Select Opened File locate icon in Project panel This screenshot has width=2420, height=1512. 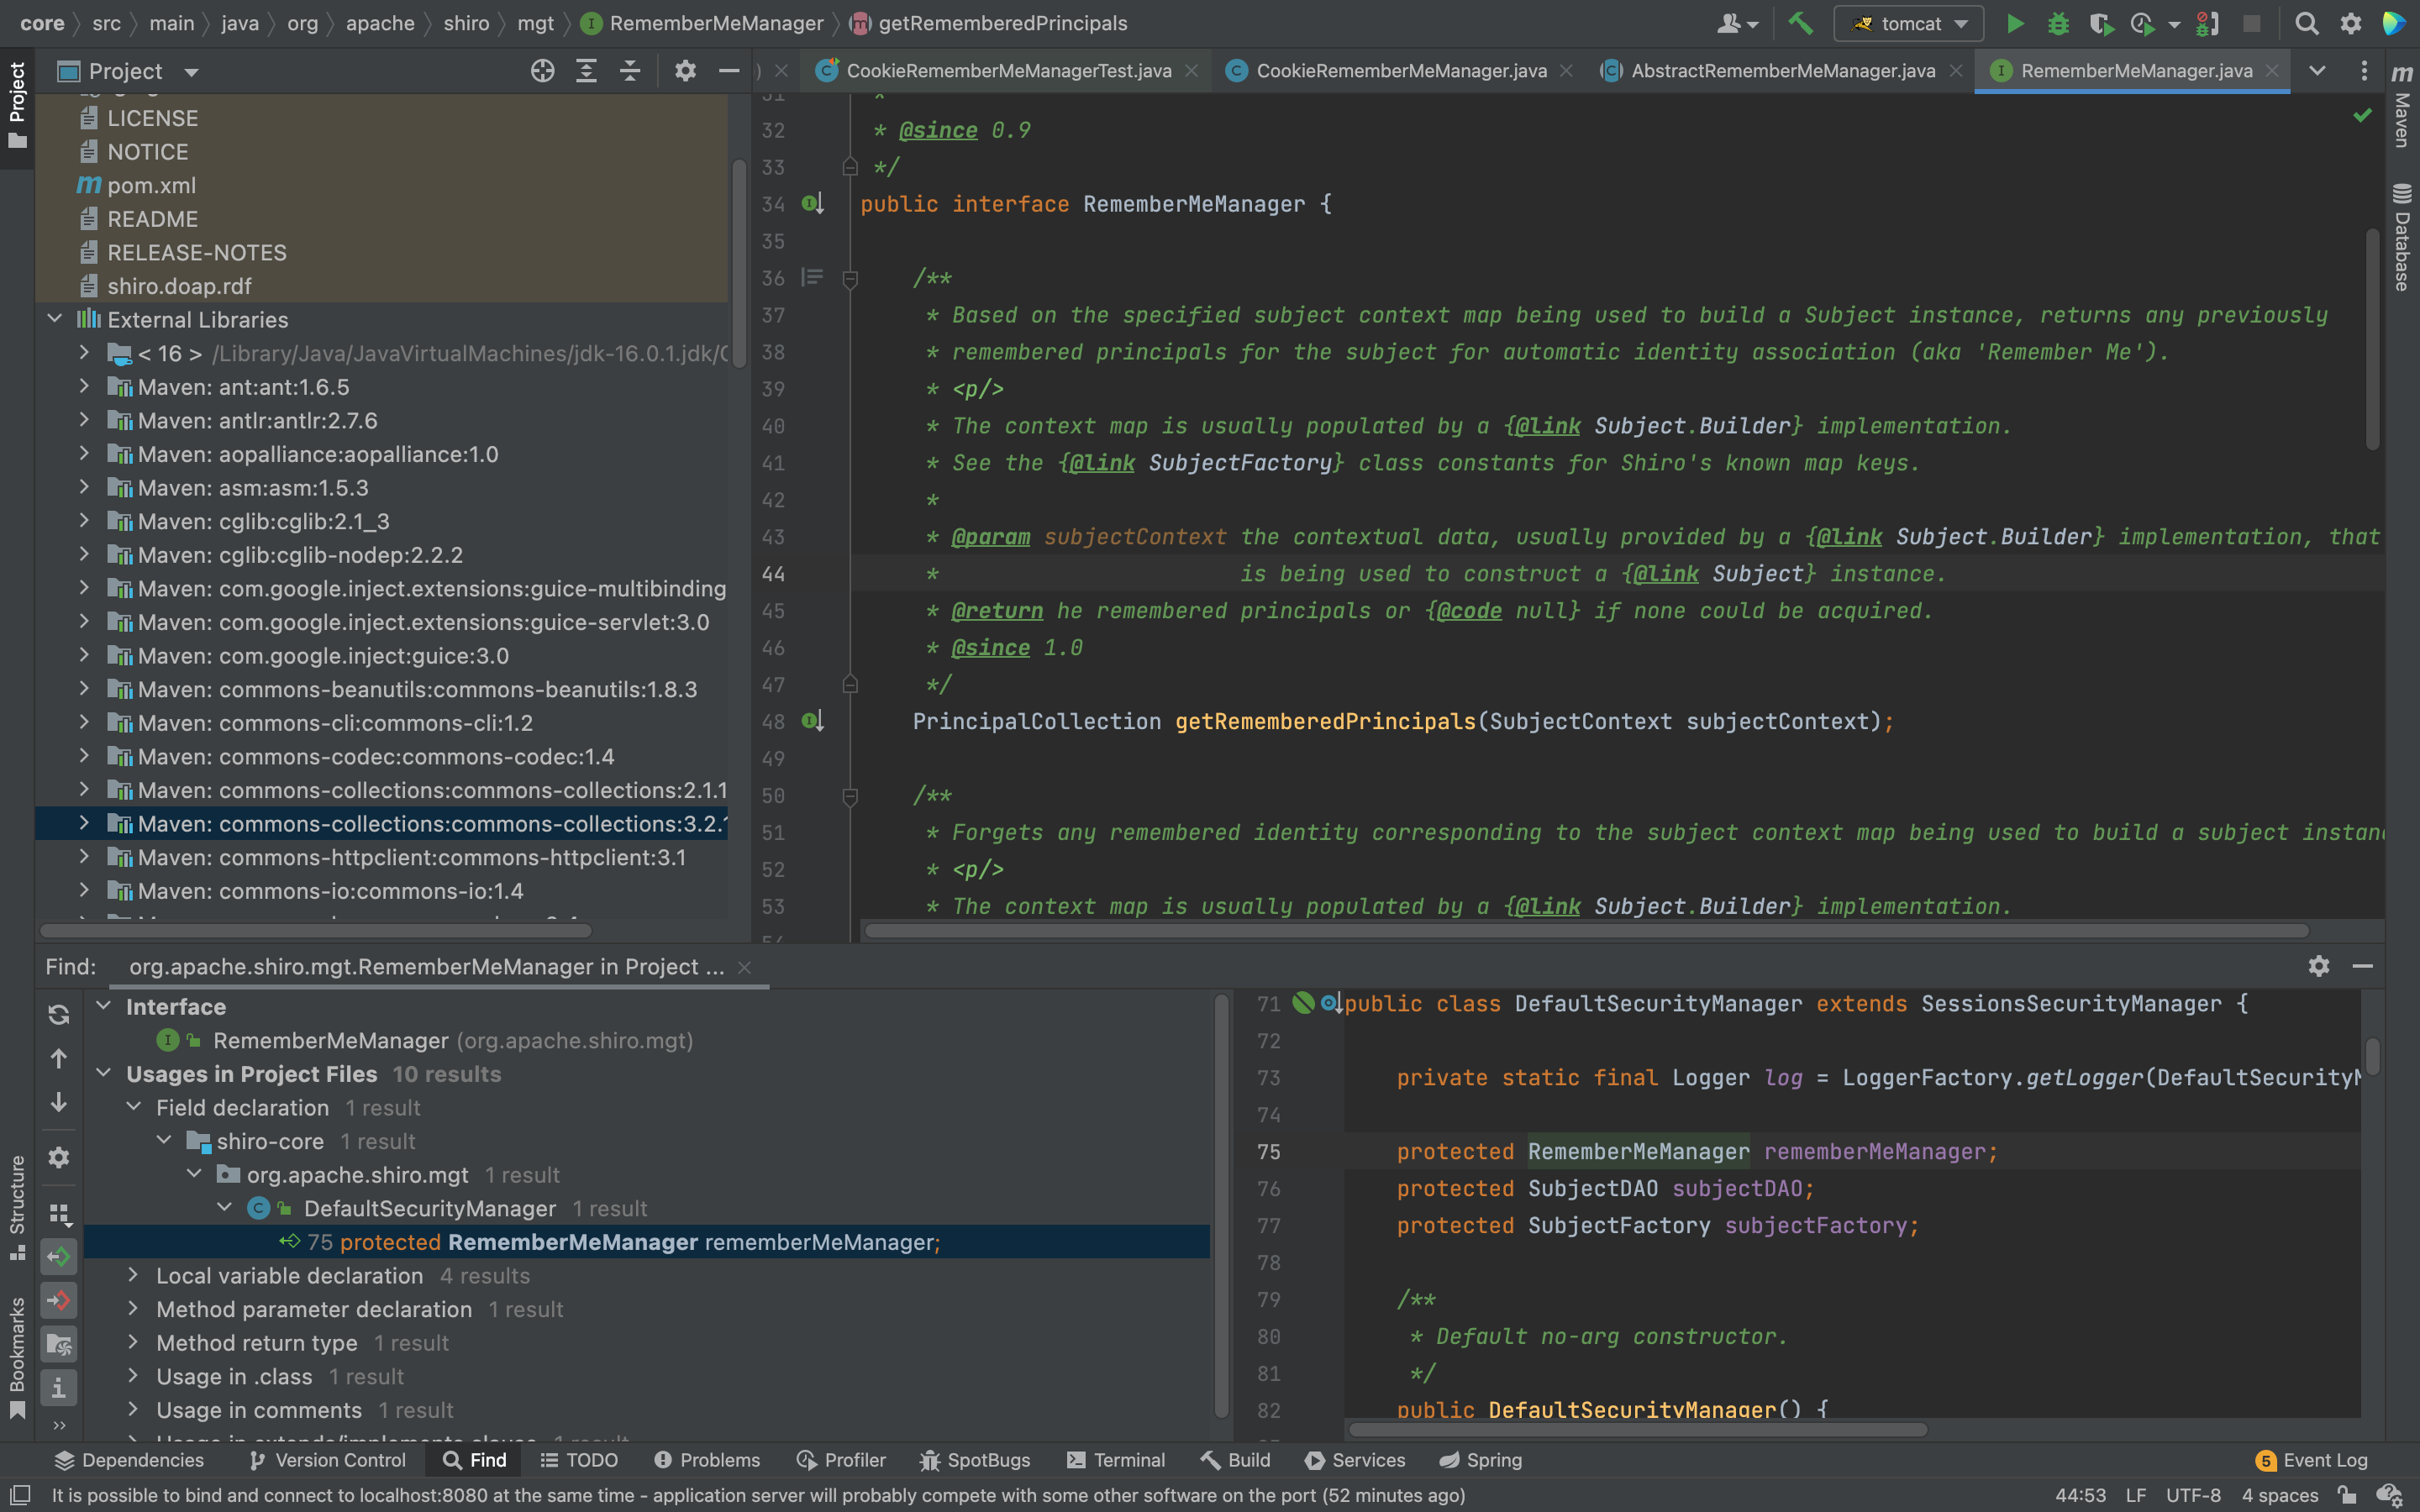[x=542, y=71]
